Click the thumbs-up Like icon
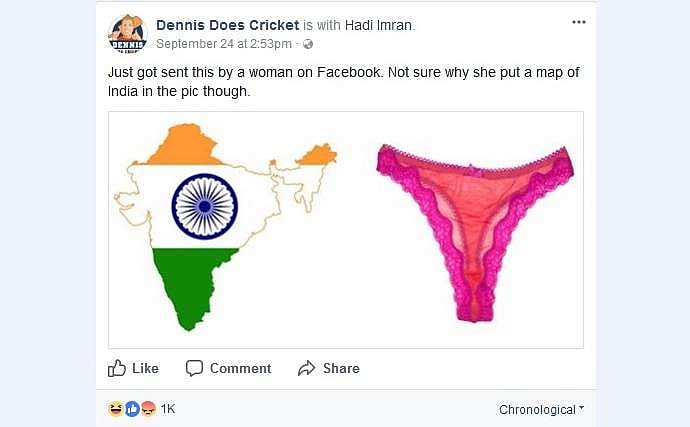Viewport: 690px width, 427px height. [117, 368]
